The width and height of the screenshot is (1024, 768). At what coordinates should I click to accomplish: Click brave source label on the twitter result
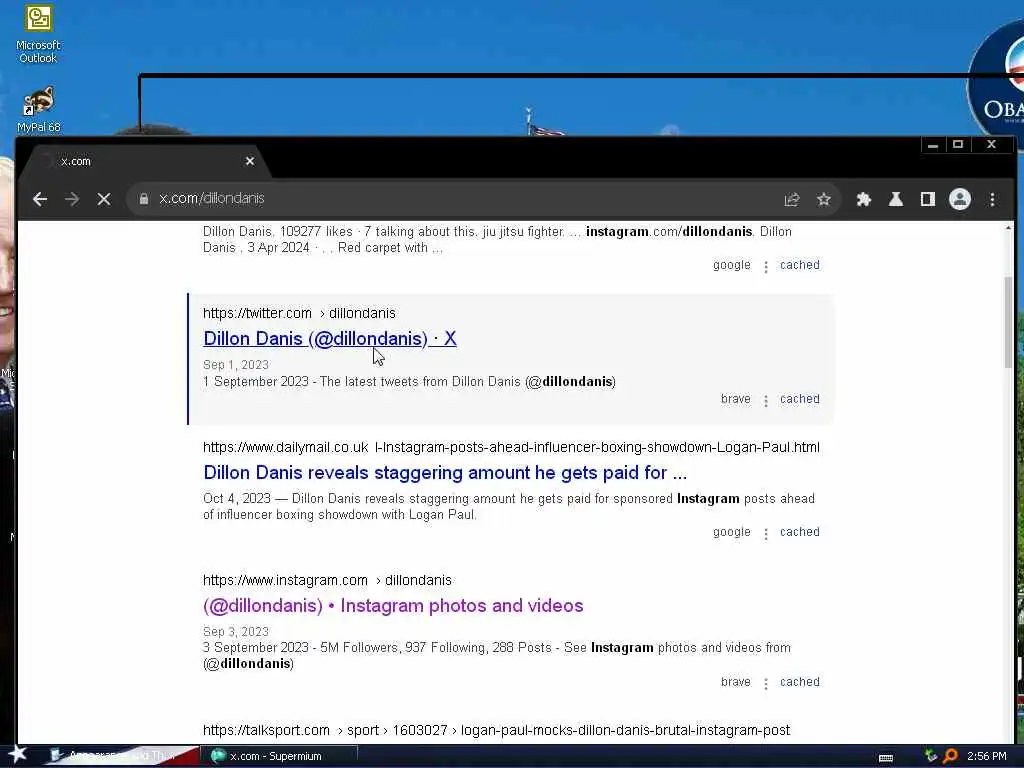[x=735, y=399]
